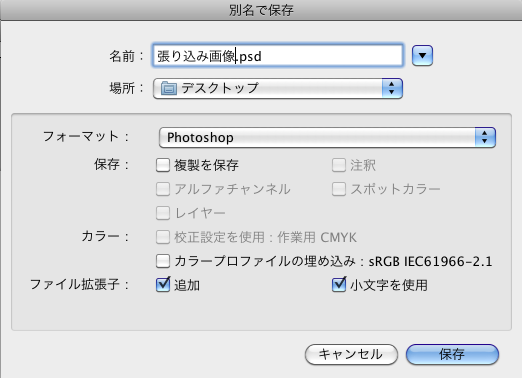The width and height of the screenshot is (522, 378).
Task: Click the desktop folder icon in 場所 popup
Action: tap(169, 88)
